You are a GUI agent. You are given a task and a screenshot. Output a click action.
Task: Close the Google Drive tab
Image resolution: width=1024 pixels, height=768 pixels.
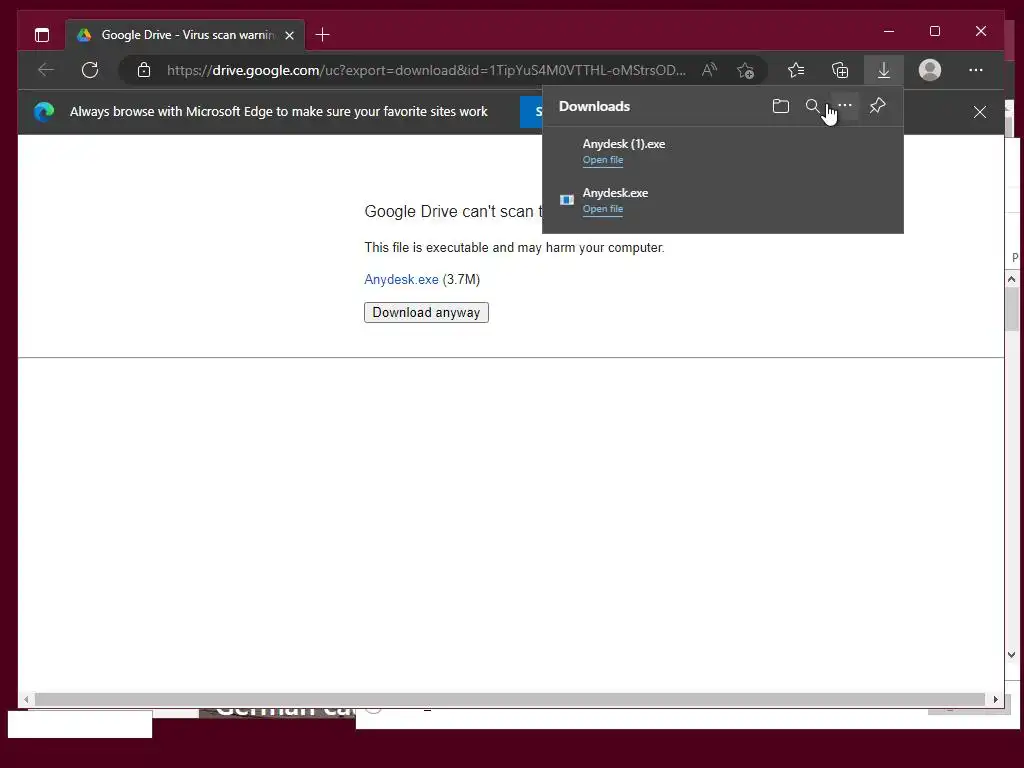click(x=289, y=35)
